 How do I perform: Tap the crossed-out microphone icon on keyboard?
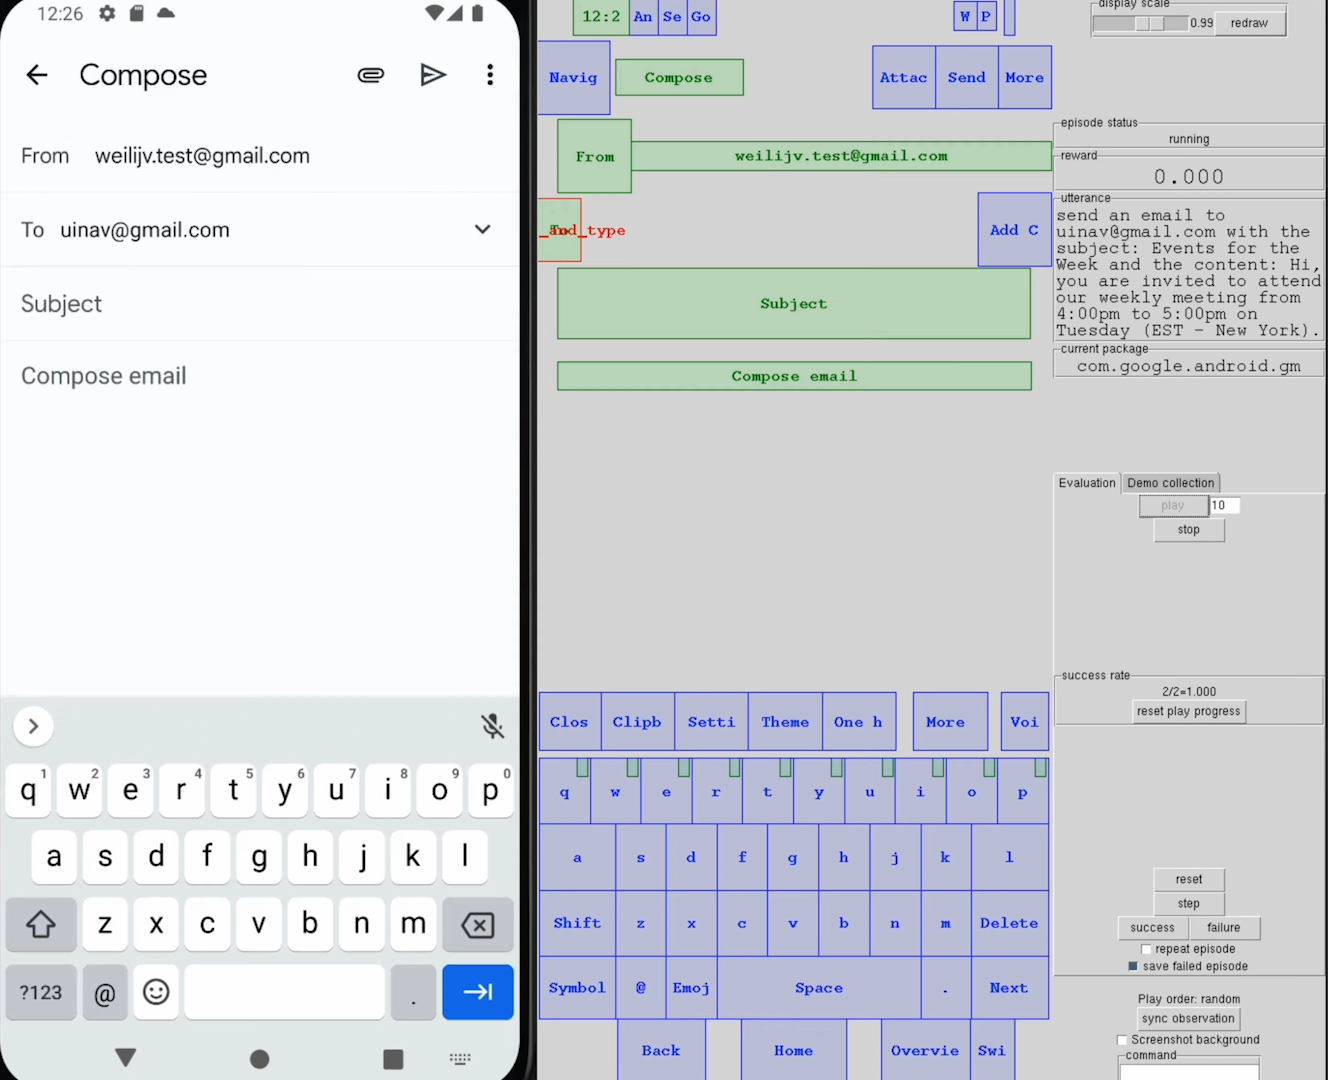tap(492, 726)
